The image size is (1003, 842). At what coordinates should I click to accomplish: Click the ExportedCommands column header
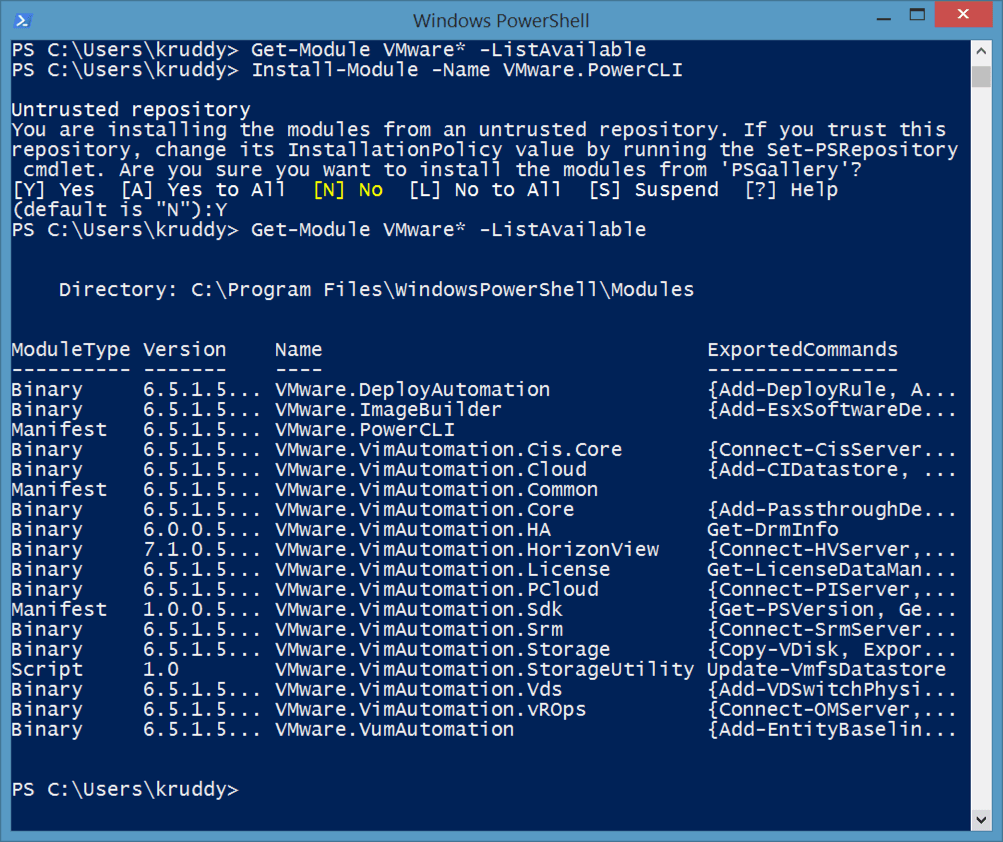pos(802,350)
